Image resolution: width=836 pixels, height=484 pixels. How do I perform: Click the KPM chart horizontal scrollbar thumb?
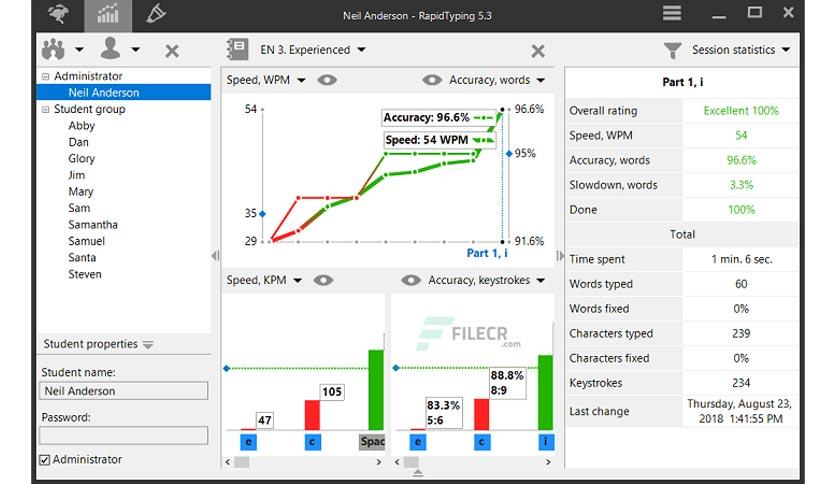tap(242, 462)
